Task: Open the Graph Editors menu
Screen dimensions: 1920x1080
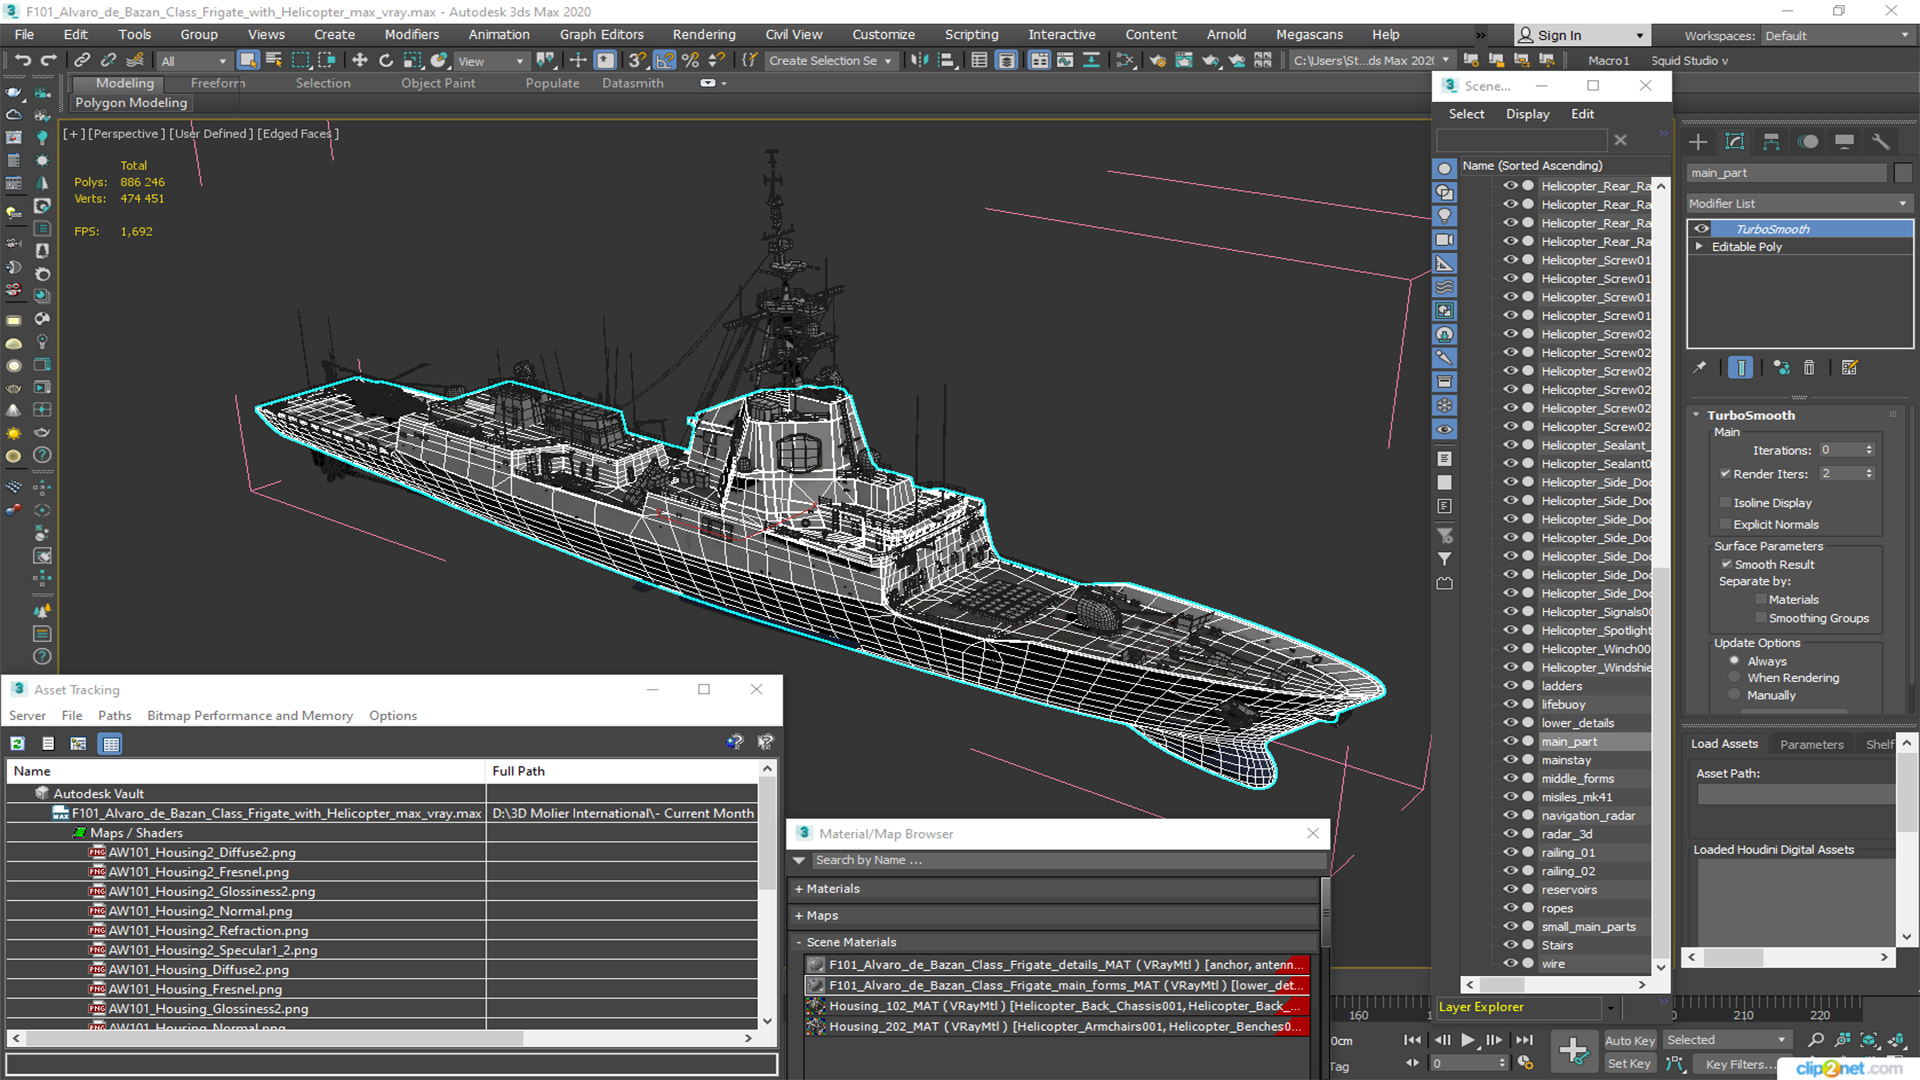Action: point(601,35)
